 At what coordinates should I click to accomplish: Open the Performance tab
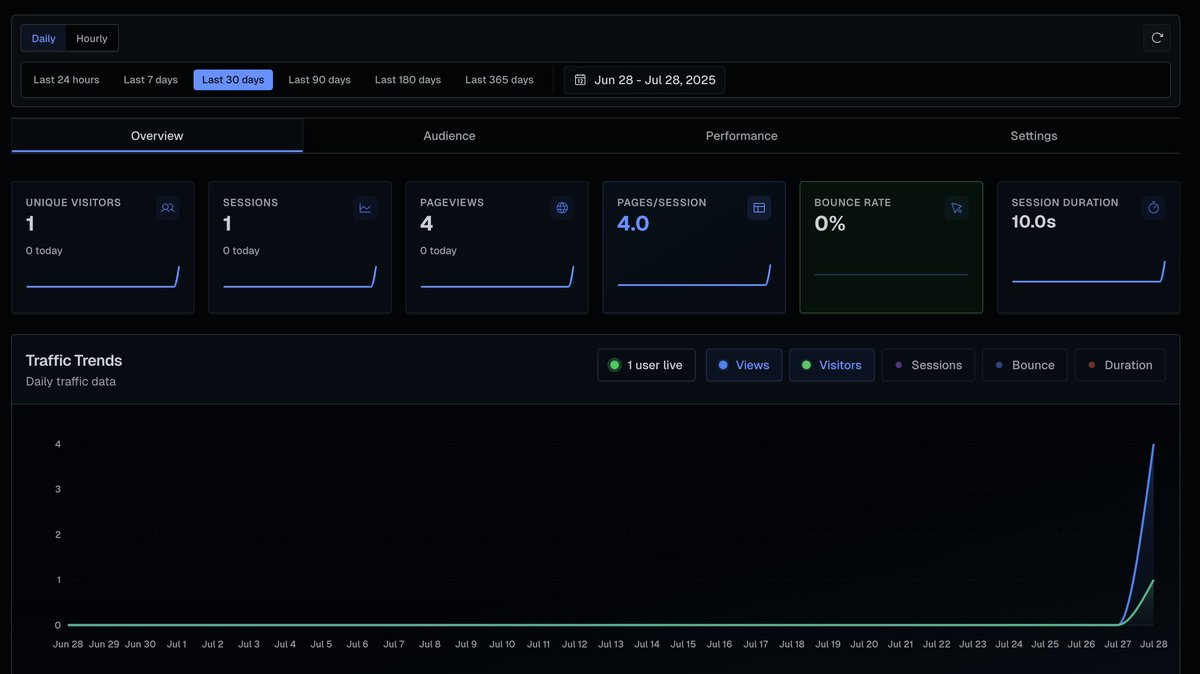741,135
